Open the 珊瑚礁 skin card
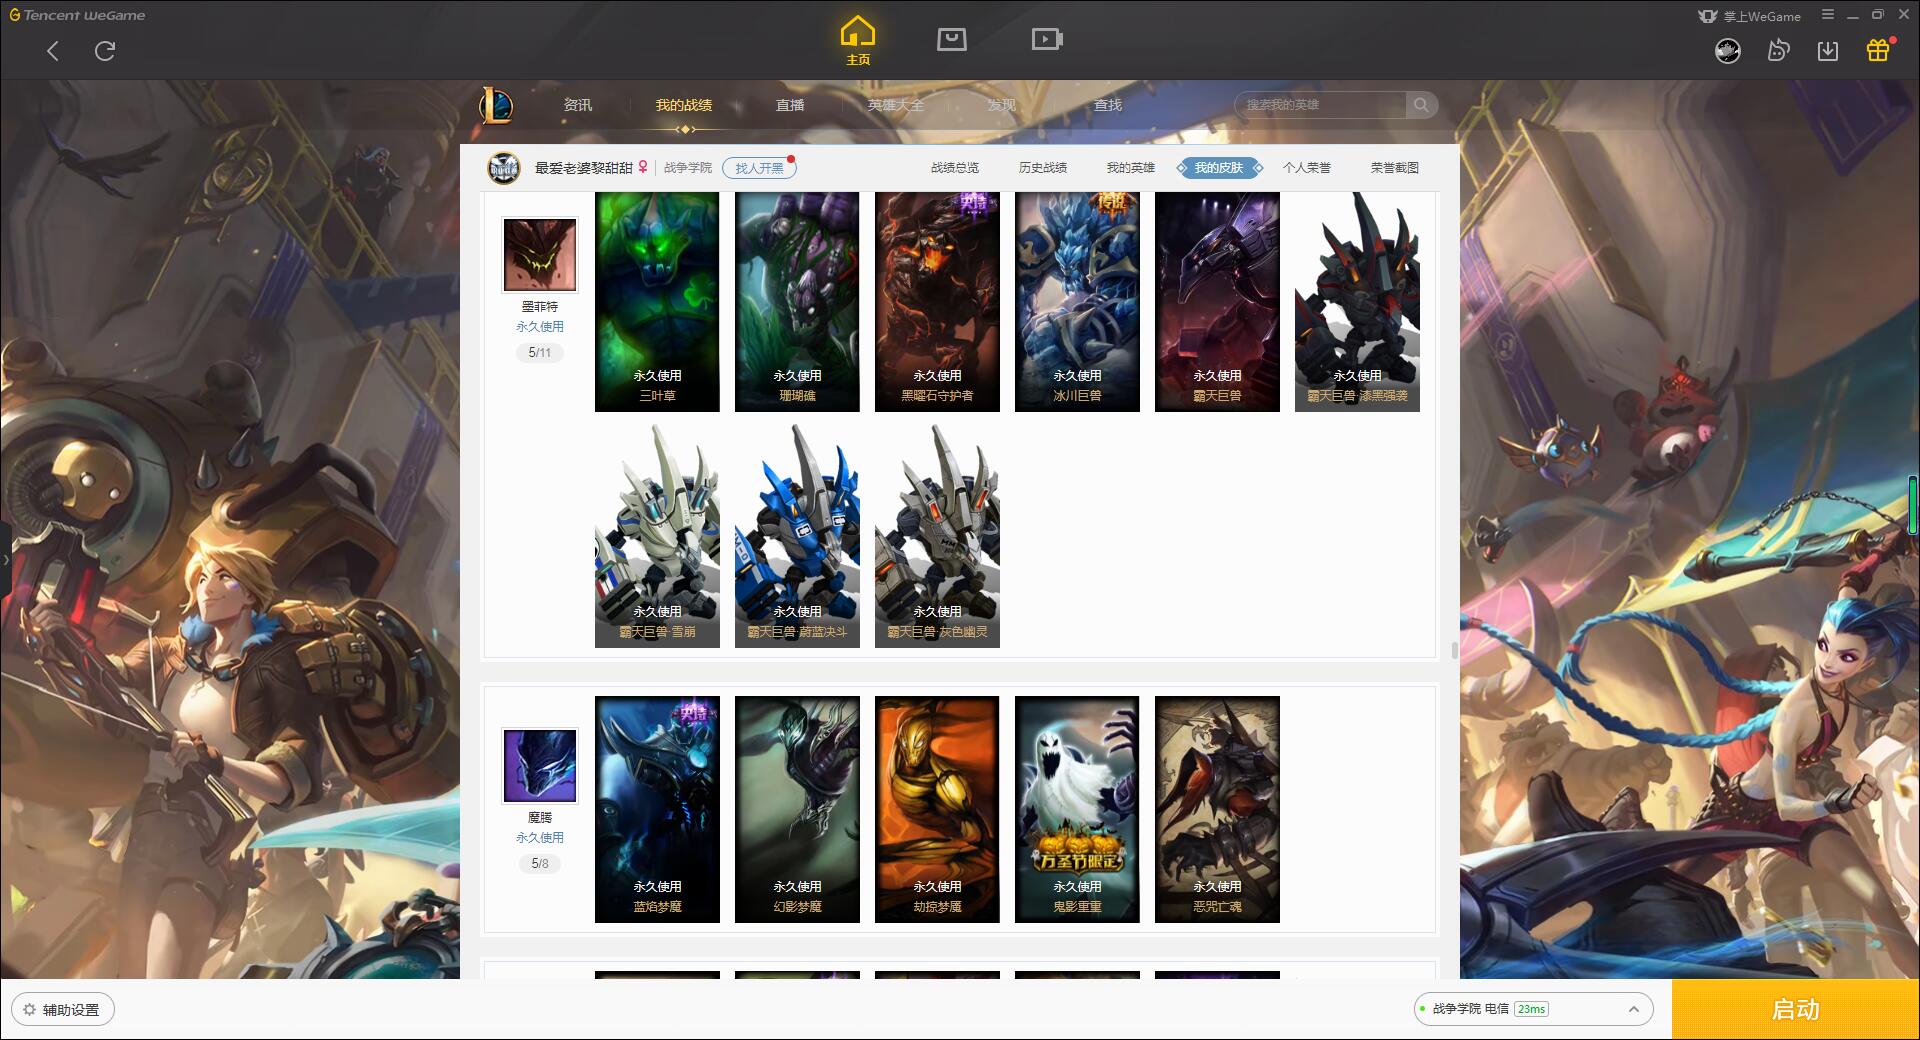The image size is (1920, 1040). point(797,301)
